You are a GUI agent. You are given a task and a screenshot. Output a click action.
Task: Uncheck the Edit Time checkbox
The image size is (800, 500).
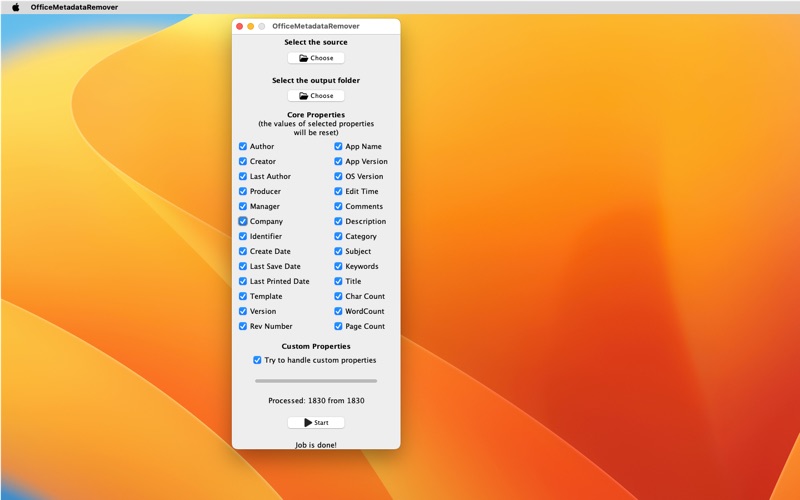[x=338, y=191]
